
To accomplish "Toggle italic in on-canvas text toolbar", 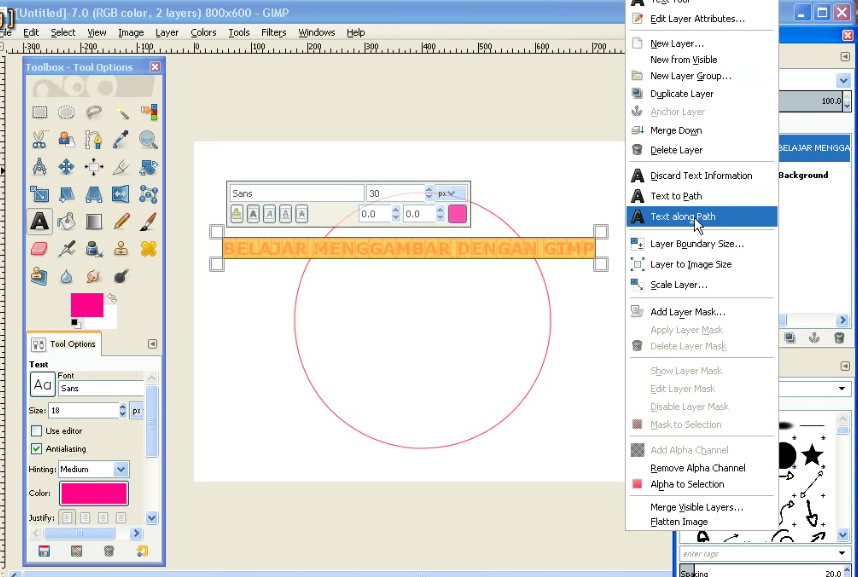I will click(x=269, y=214).
